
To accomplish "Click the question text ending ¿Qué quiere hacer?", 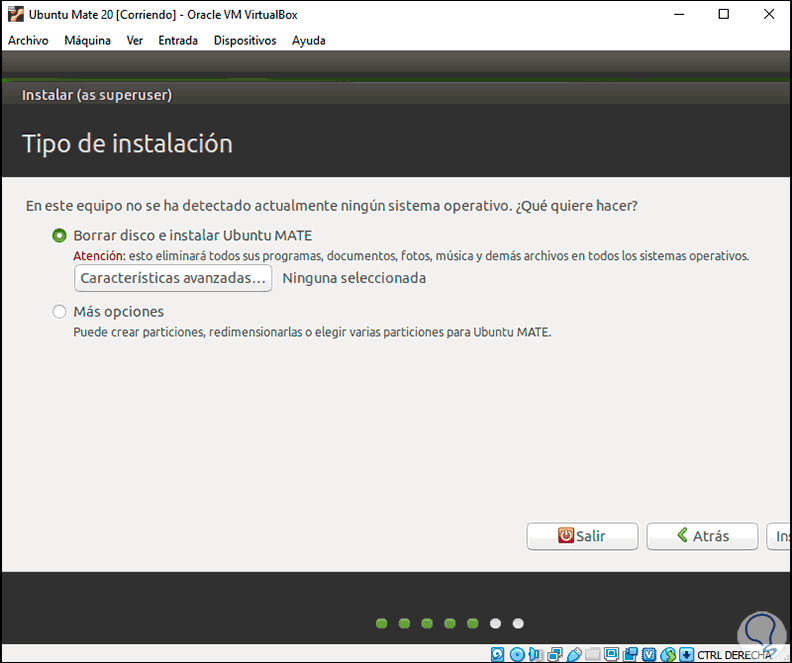I will click(x=332, y=206).
